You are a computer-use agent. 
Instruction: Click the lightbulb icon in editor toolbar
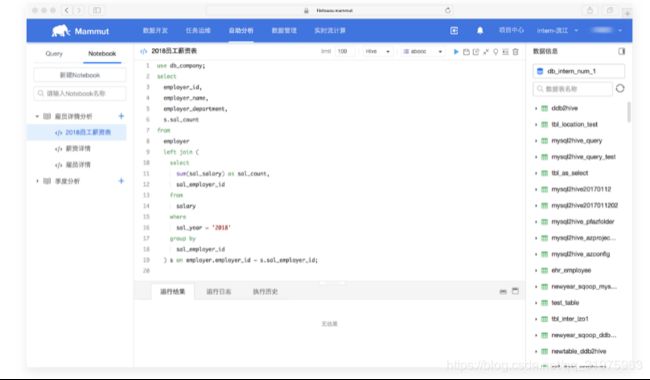point(495,52)
